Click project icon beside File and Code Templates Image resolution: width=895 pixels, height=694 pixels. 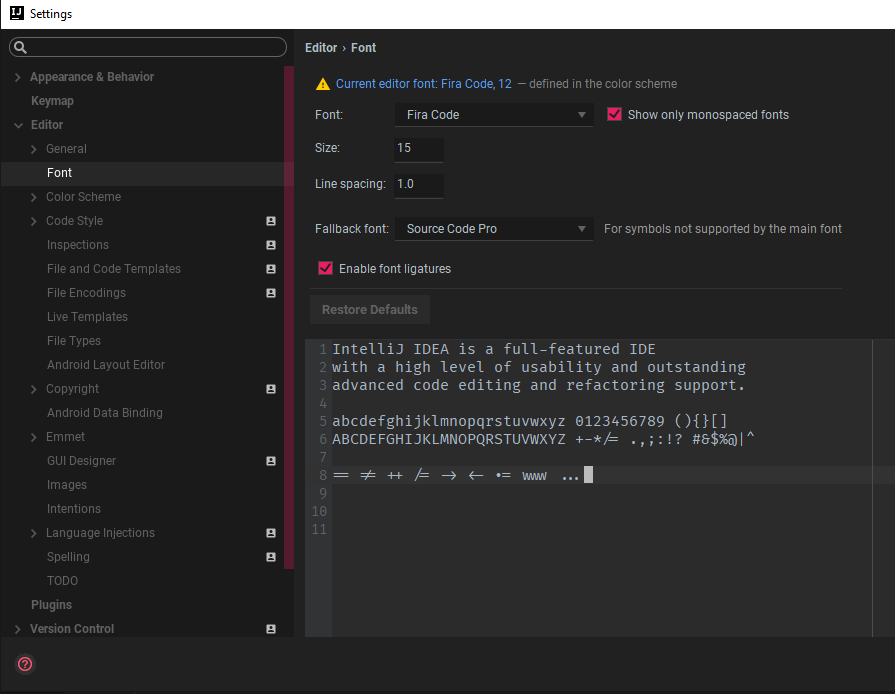[x=271, y=269]
